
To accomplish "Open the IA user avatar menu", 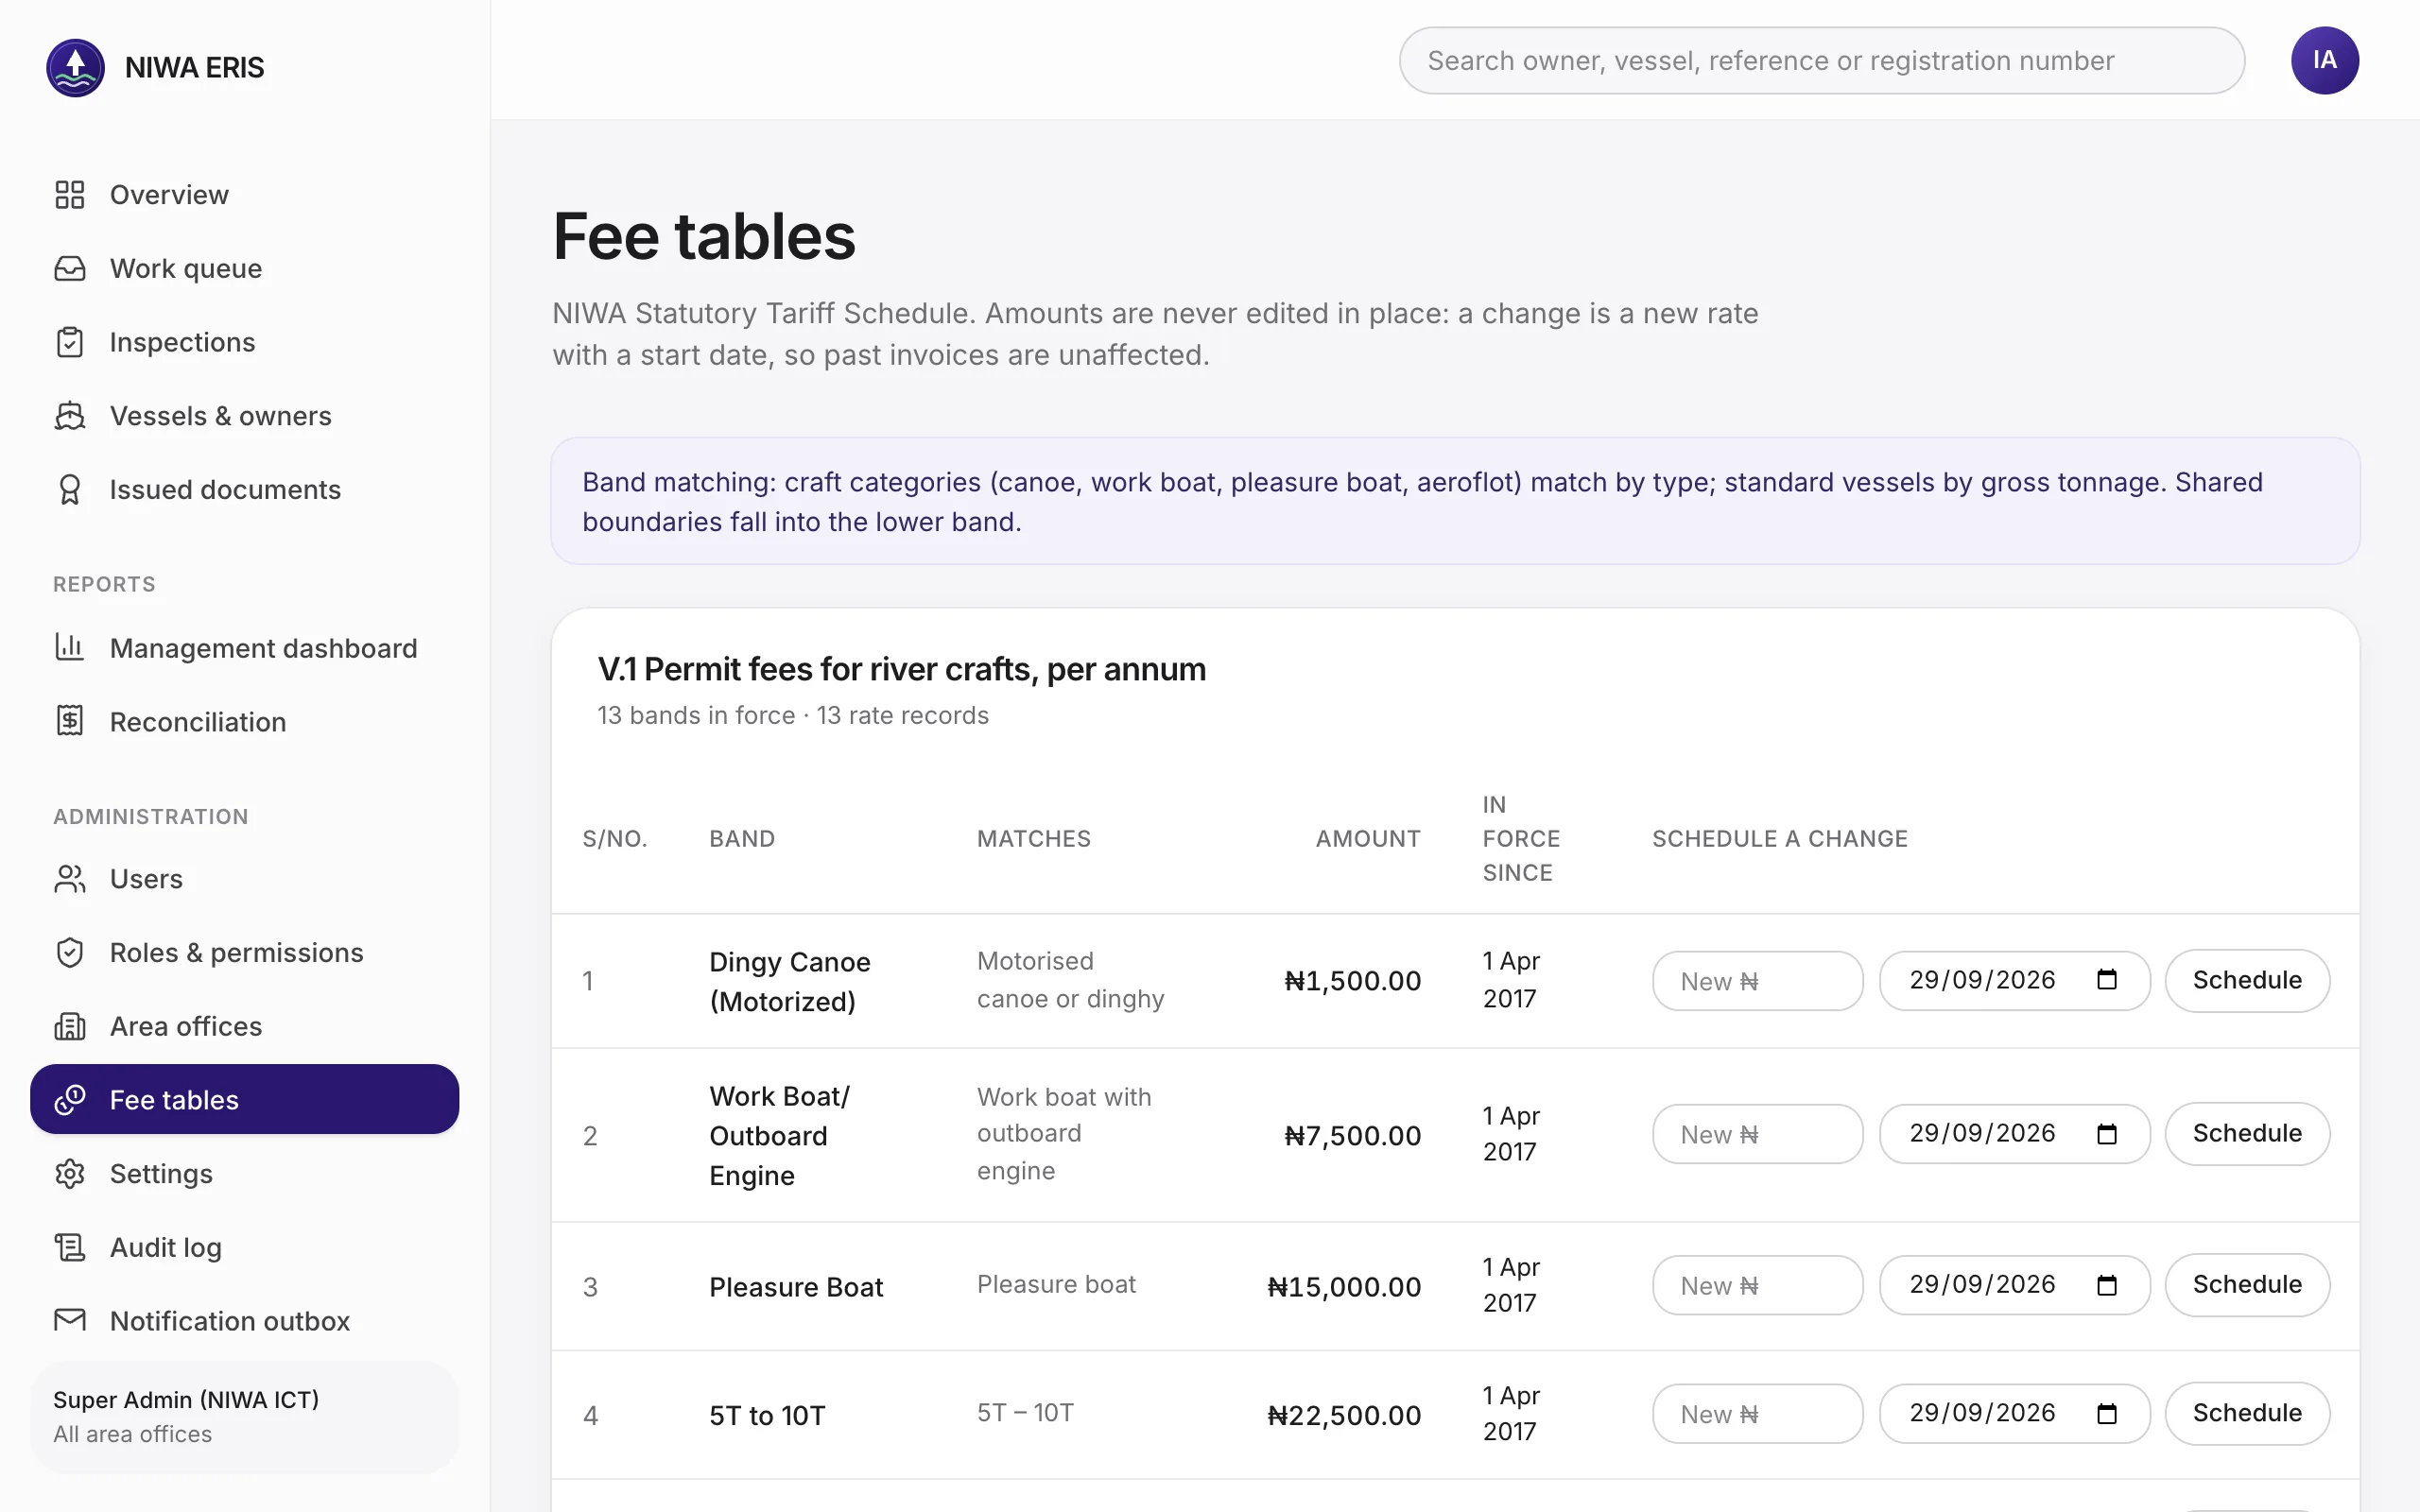I will click(x=2325, y=61).
